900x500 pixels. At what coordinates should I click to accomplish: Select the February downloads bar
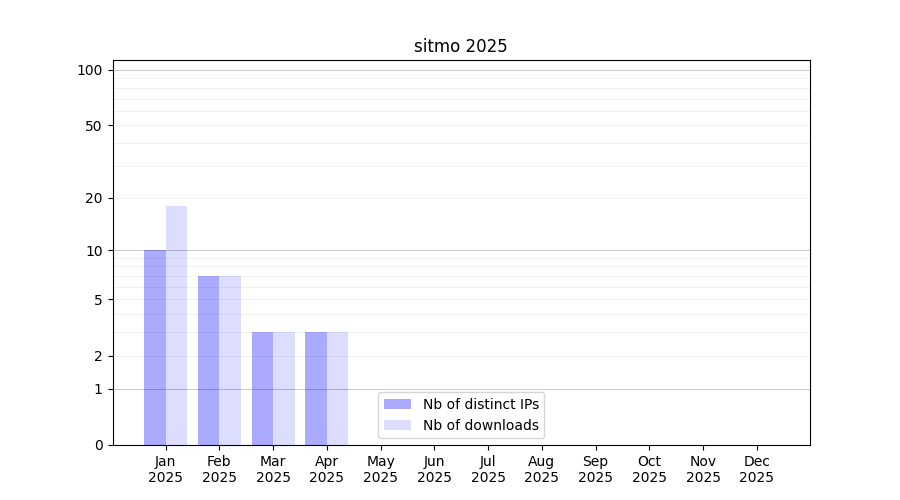230,360
